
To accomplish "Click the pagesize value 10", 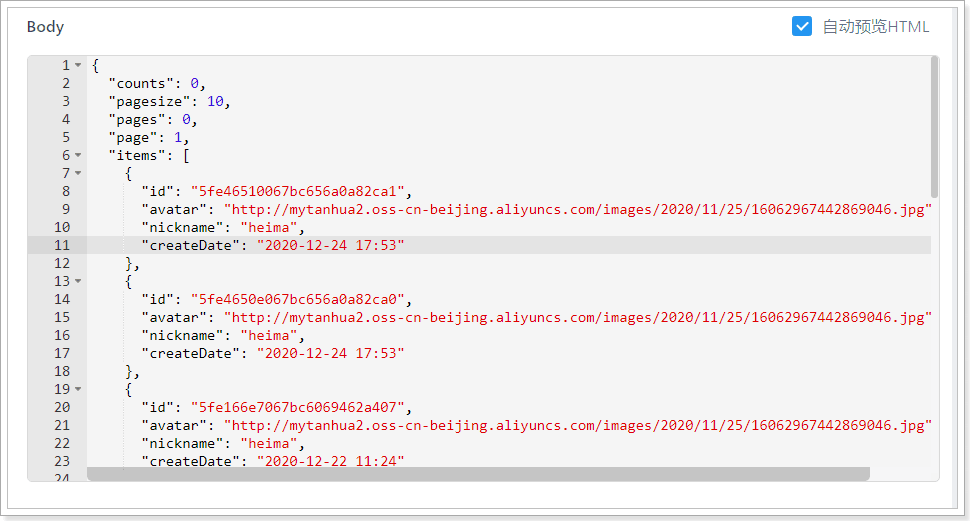I will click(x=215, y=101).
